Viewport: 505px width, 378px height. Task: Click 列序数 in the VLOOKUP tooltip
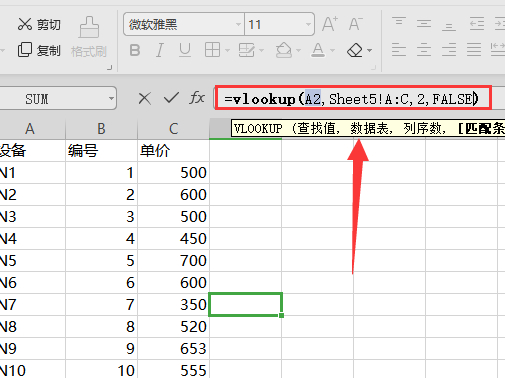tap(422, 128)
